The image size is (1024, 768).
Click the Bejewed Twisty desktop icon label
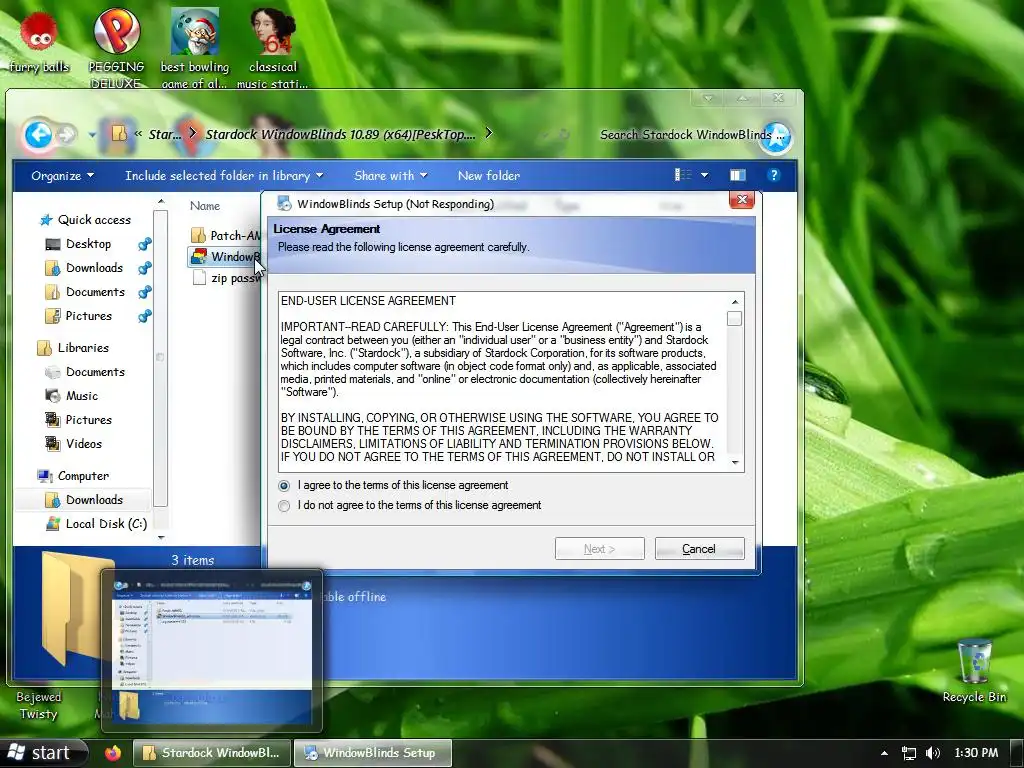[39, 705]
